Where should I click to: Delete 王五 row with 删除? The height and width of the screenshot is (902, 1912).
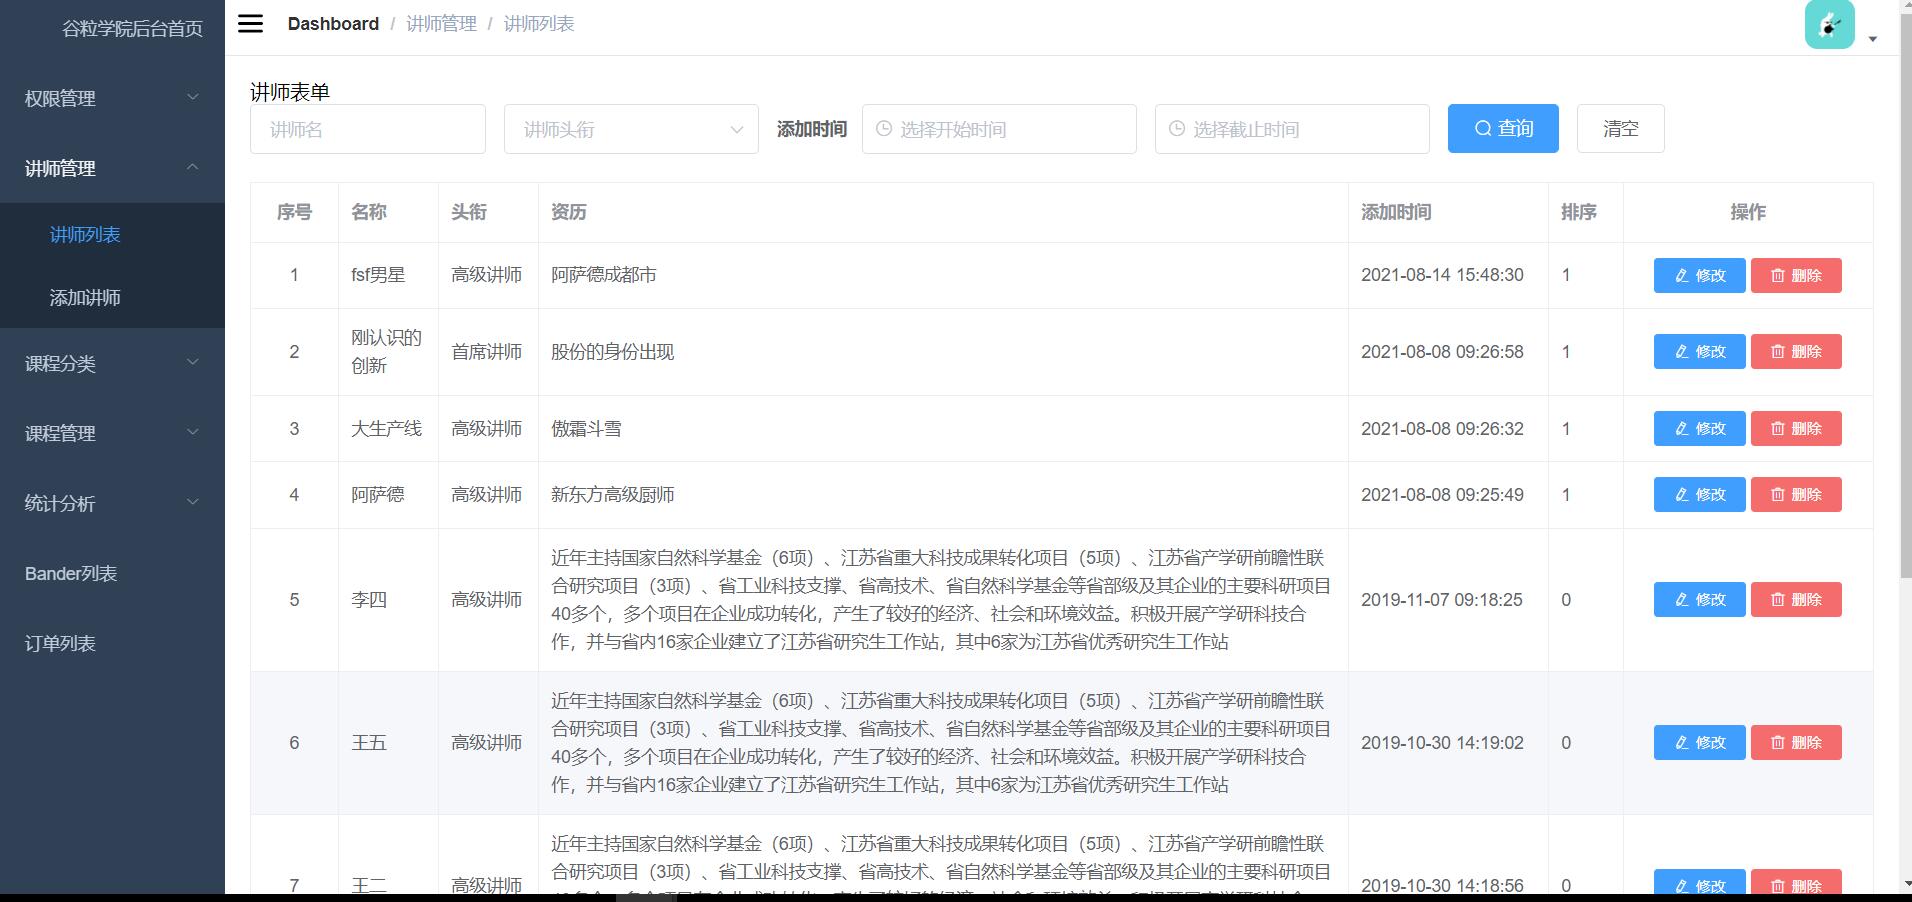[1796, 742]
